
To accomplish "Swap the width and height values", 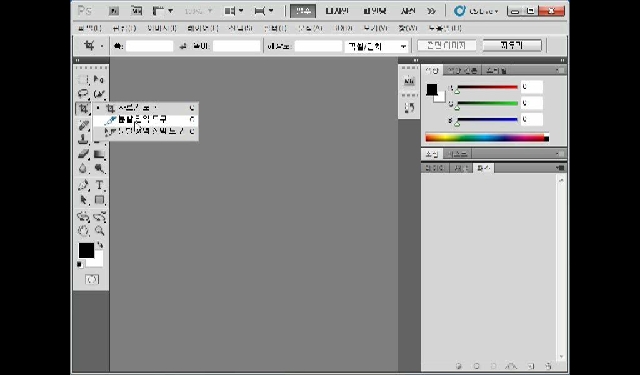I will coord(183,47).
